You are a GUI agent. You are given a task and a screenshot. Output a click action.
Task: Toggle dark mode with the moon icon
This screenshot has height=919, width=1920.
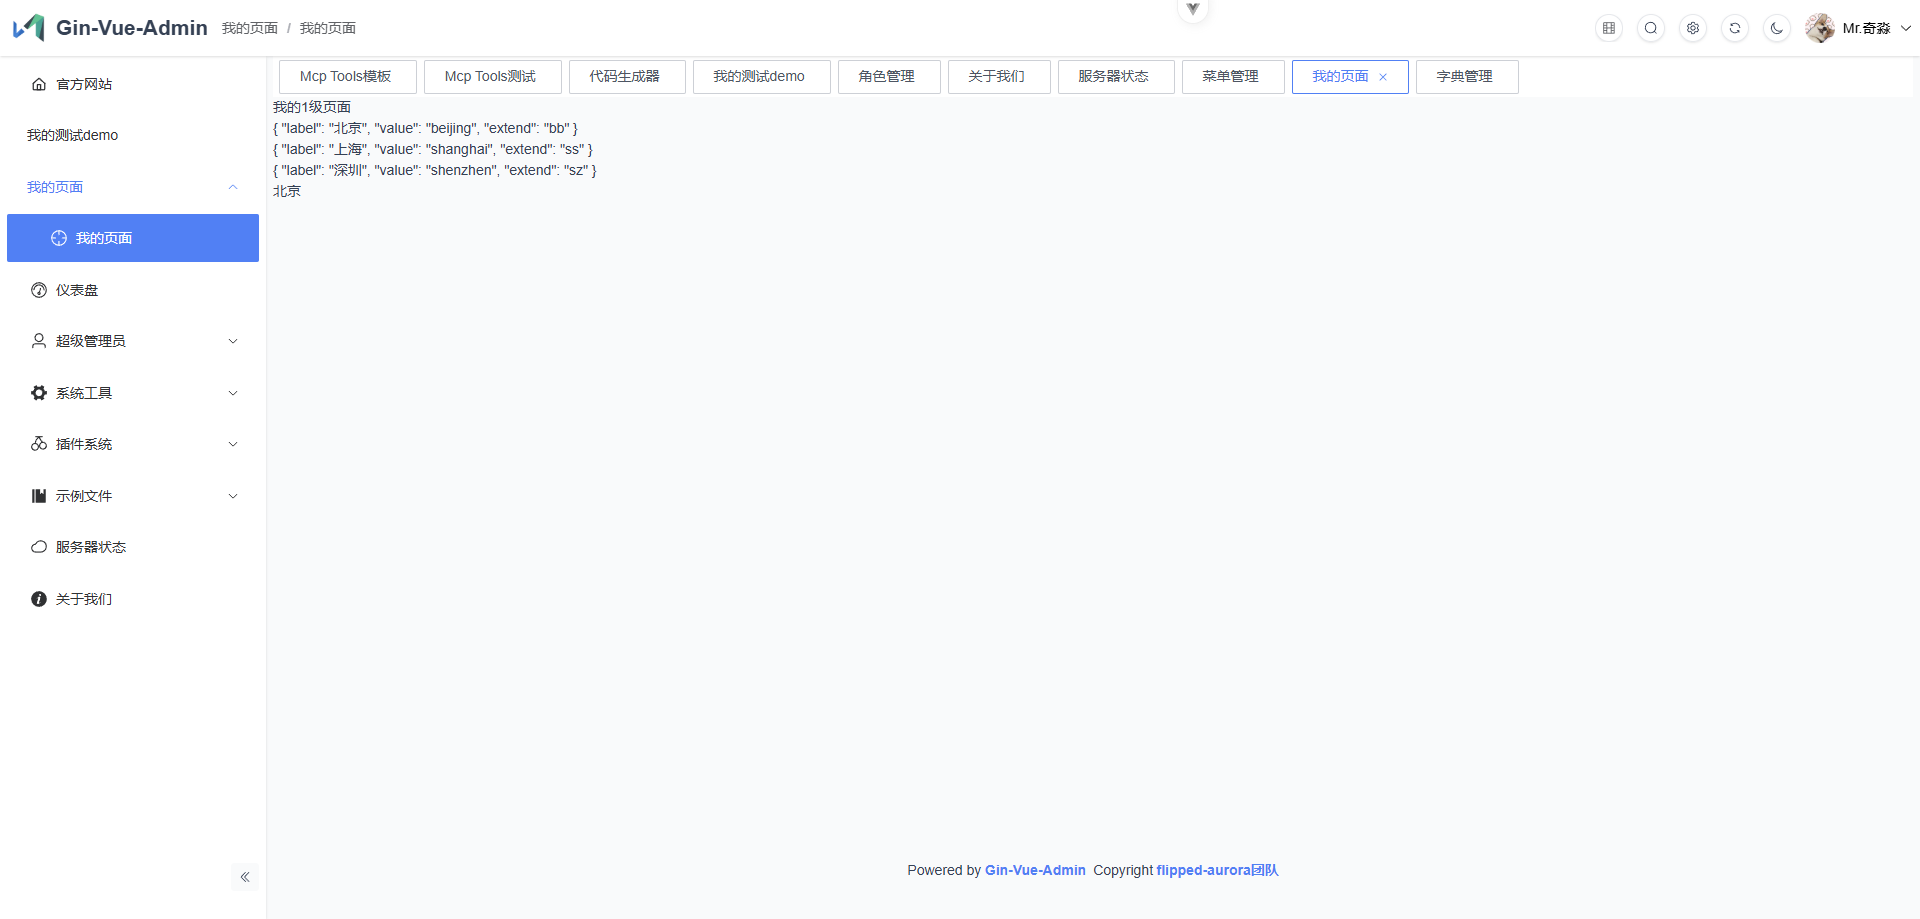click(1777, 28)
